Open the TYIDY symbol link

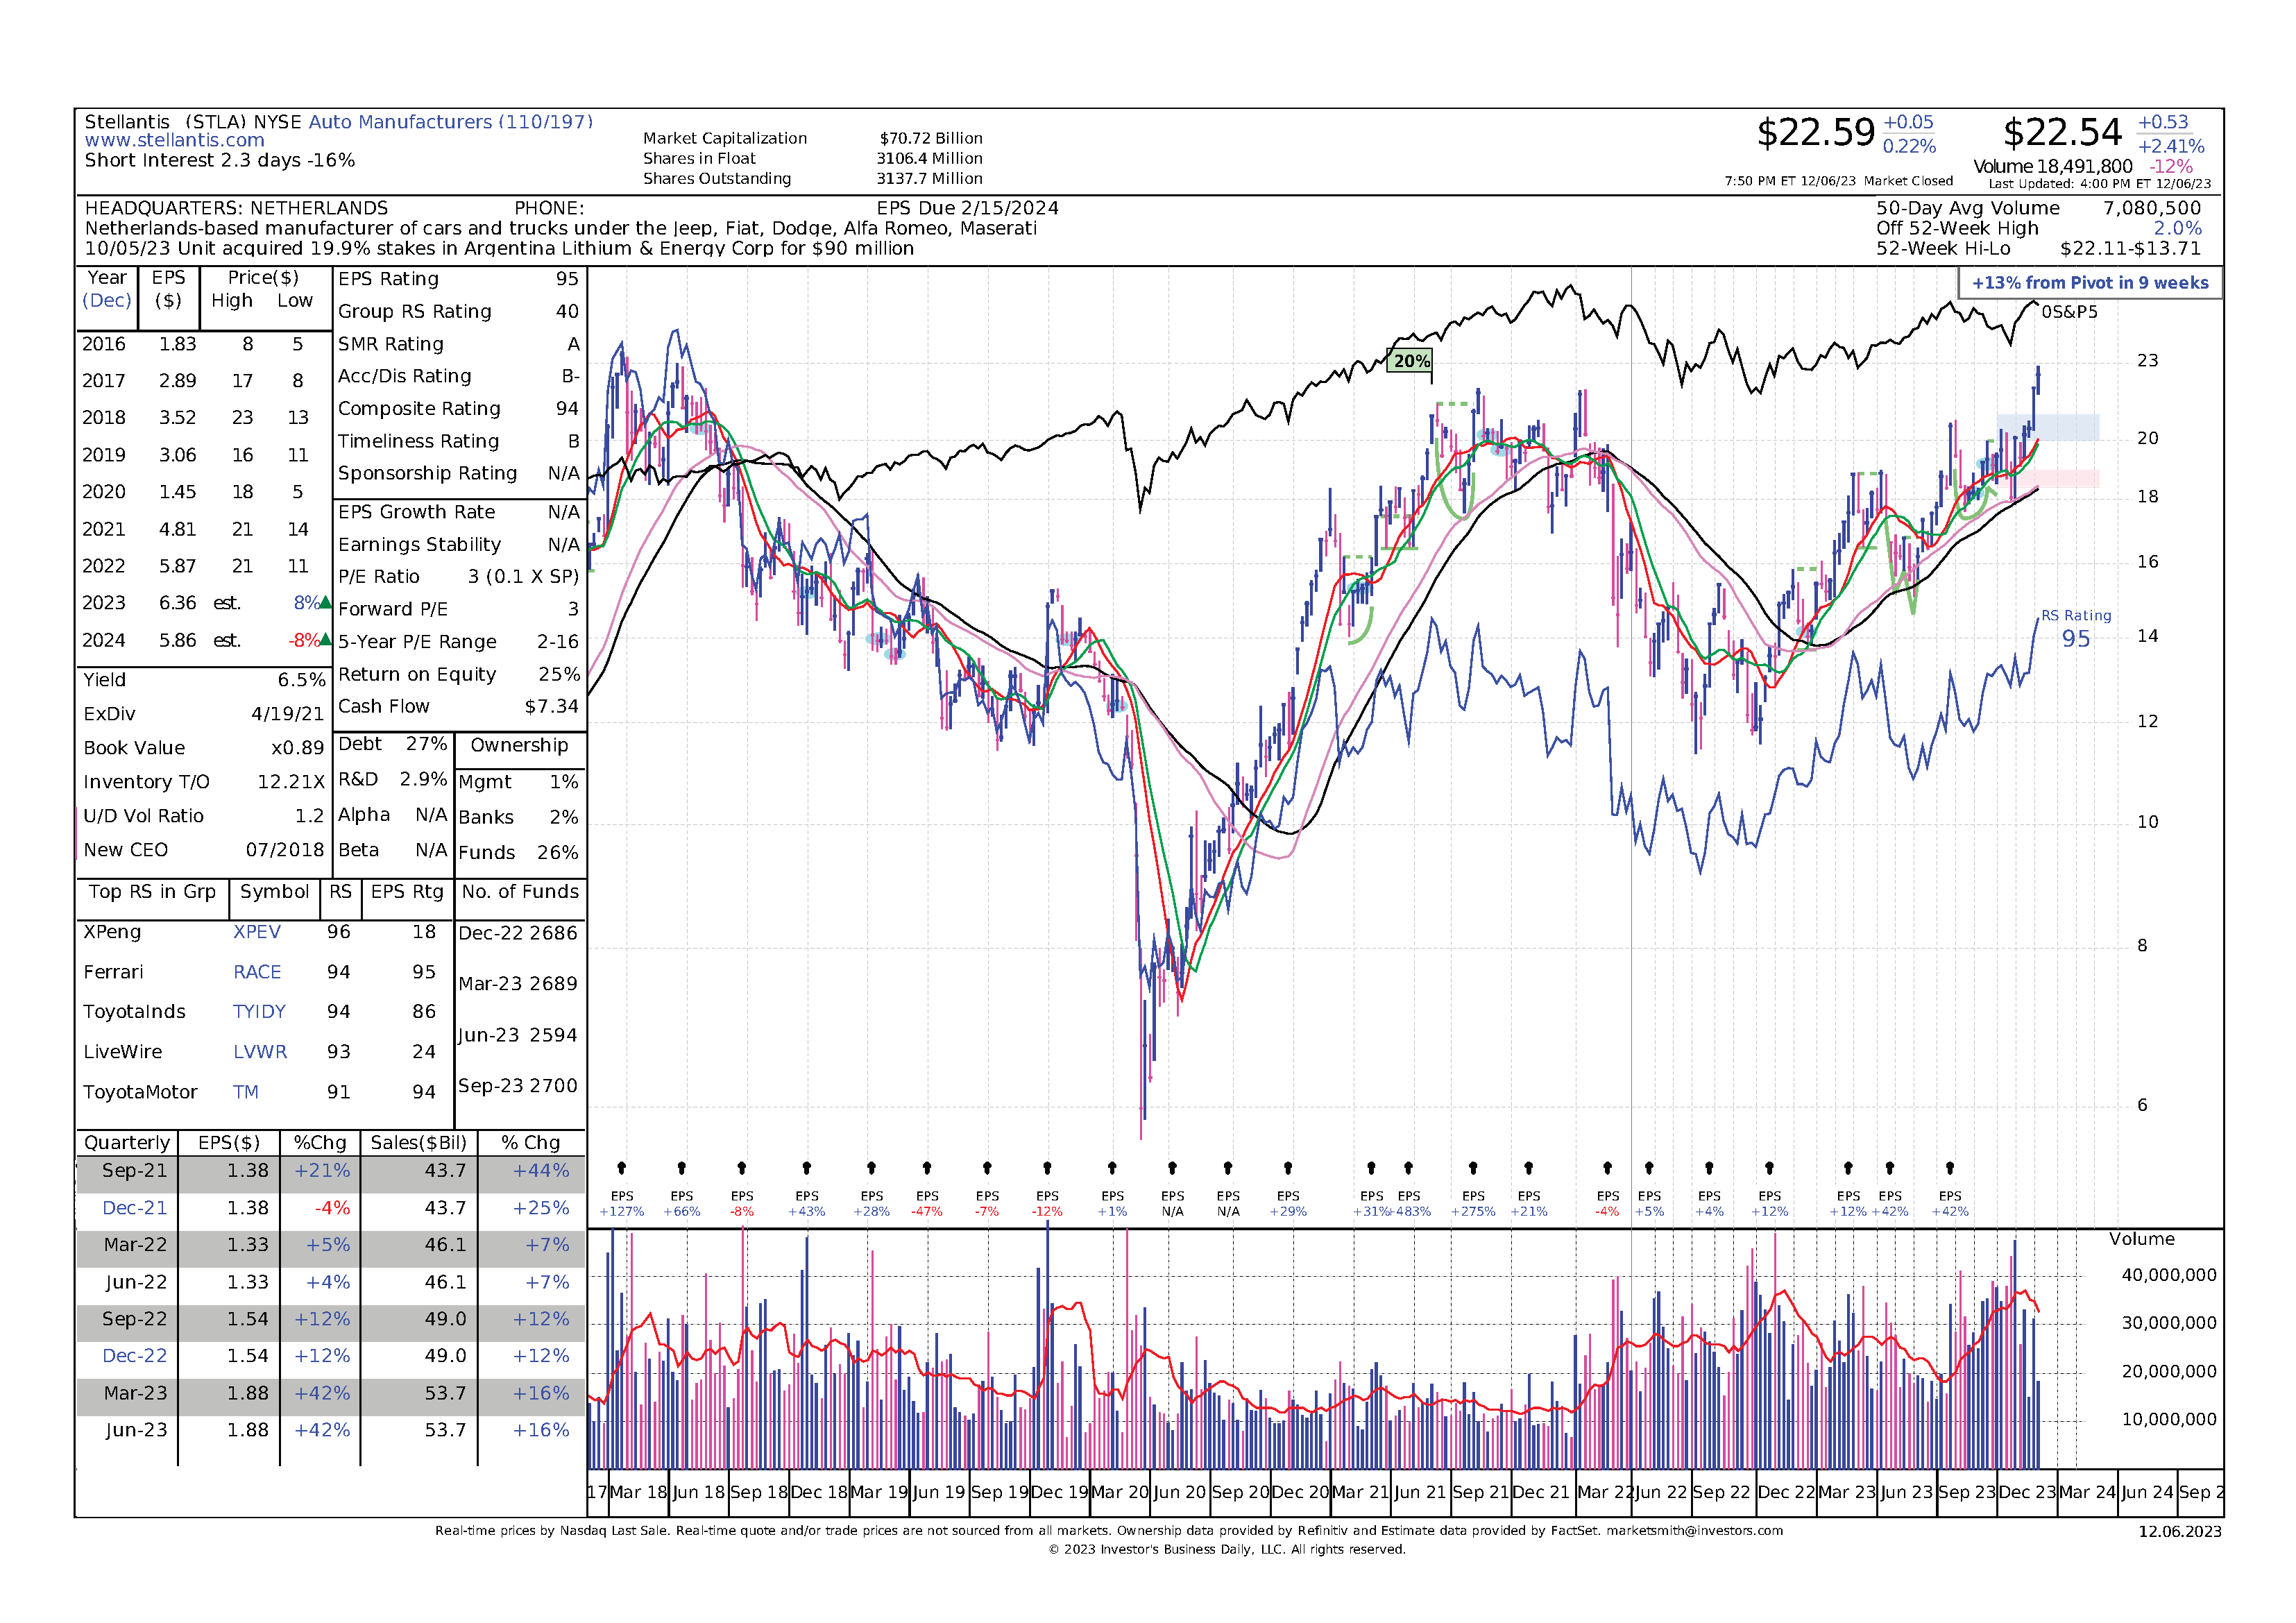click(259, 1012)
